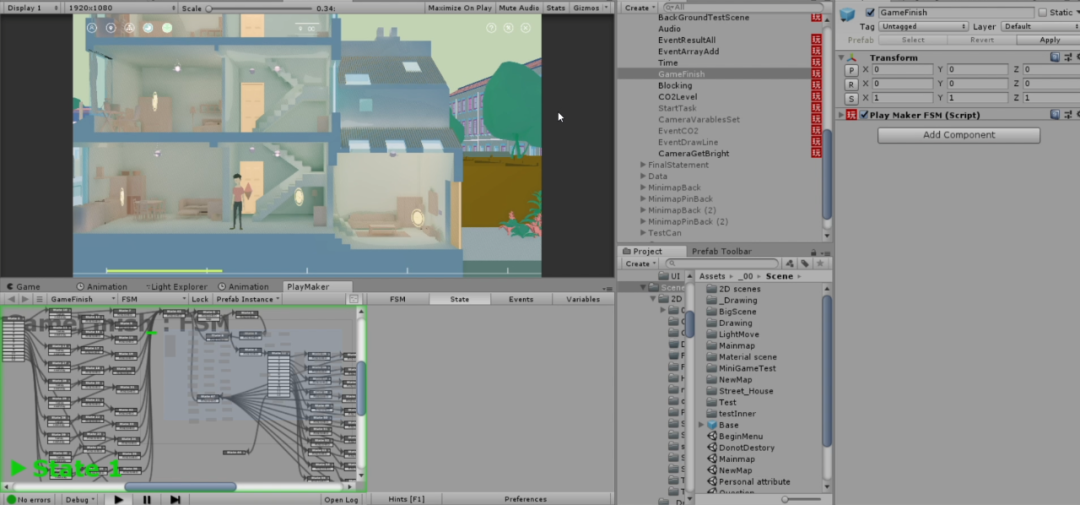
Task: Open Transform component help reference icon
Action: point(1055,57)
